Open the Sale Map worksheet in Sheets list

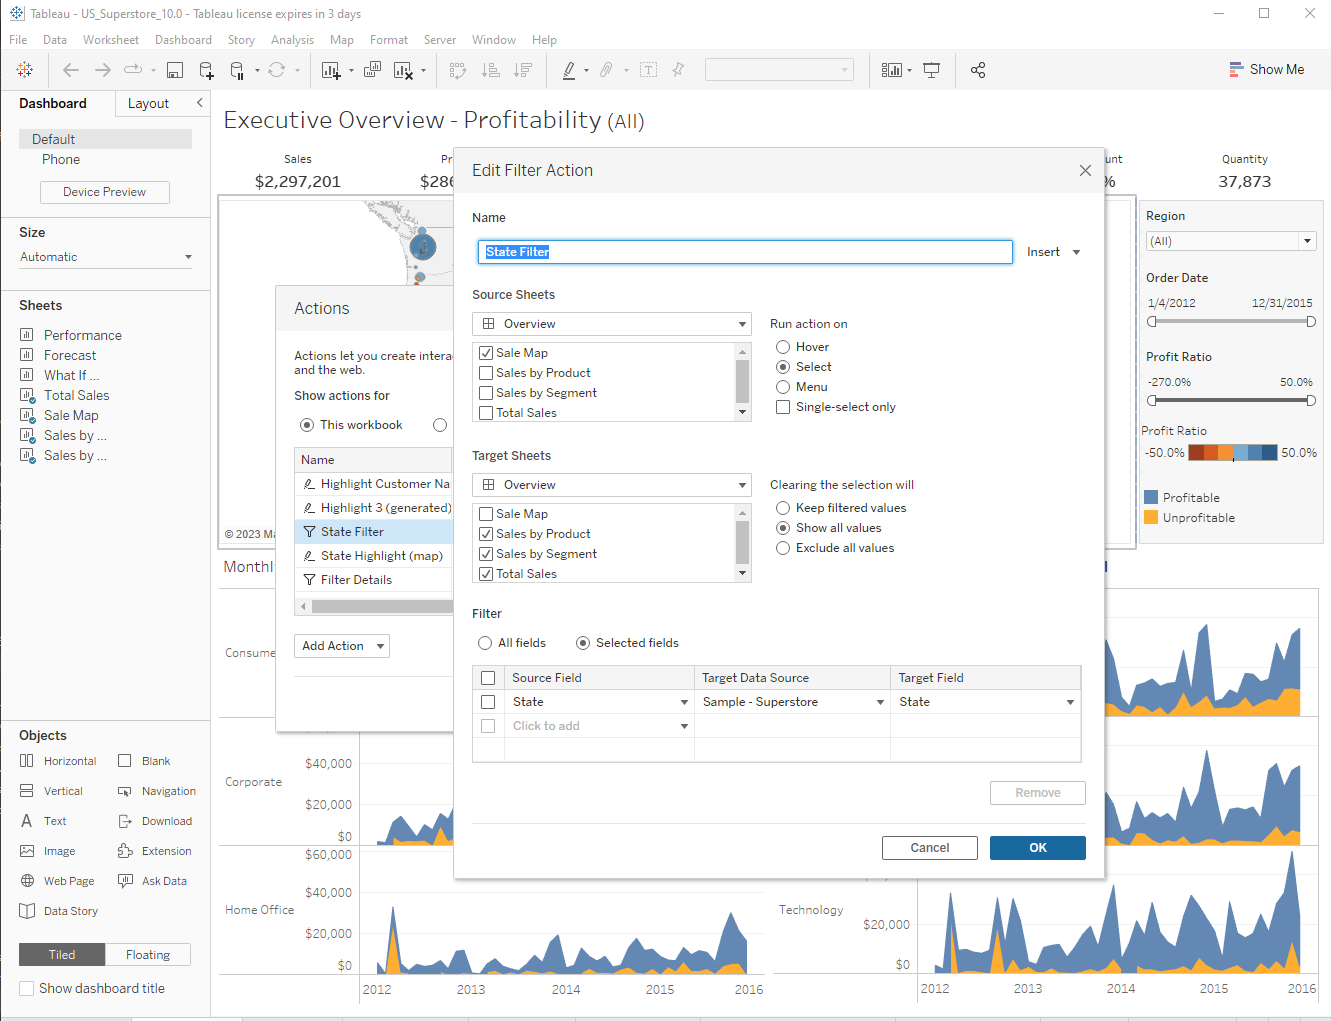point(70,414)
